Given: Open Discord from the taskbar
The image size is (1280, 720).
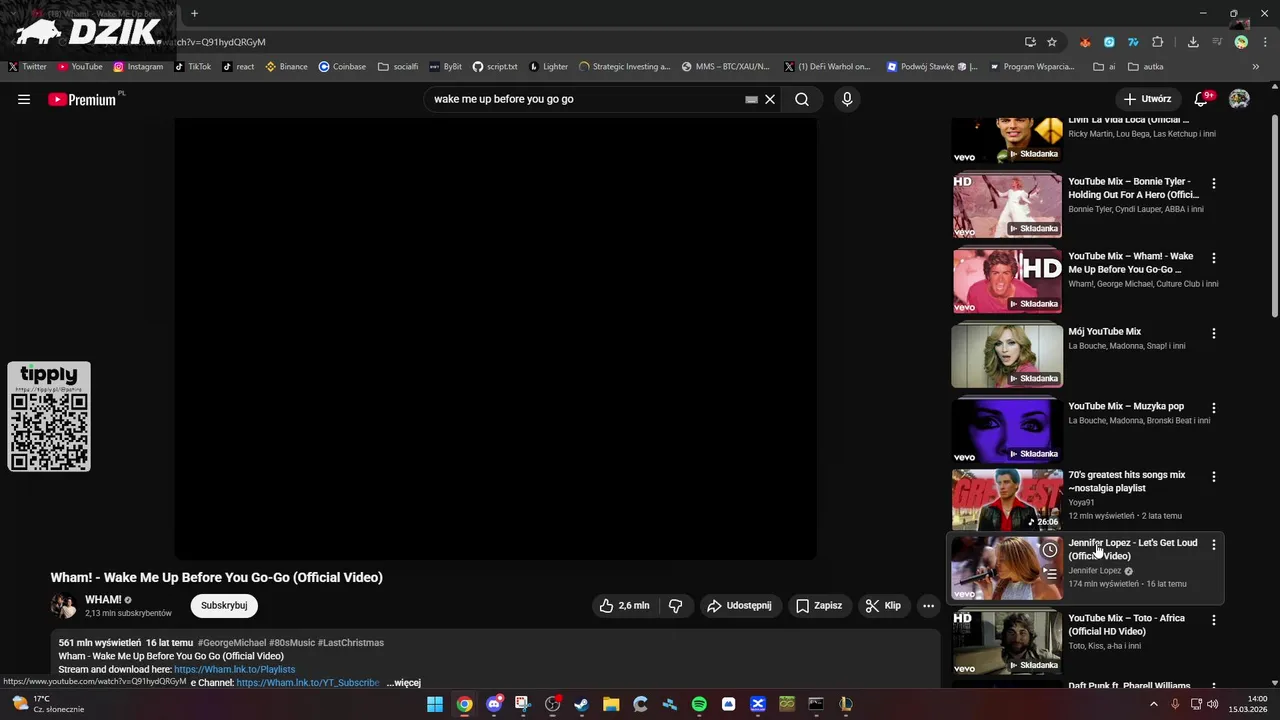Looking at the screenshot, I should click(x=494, y=704).
